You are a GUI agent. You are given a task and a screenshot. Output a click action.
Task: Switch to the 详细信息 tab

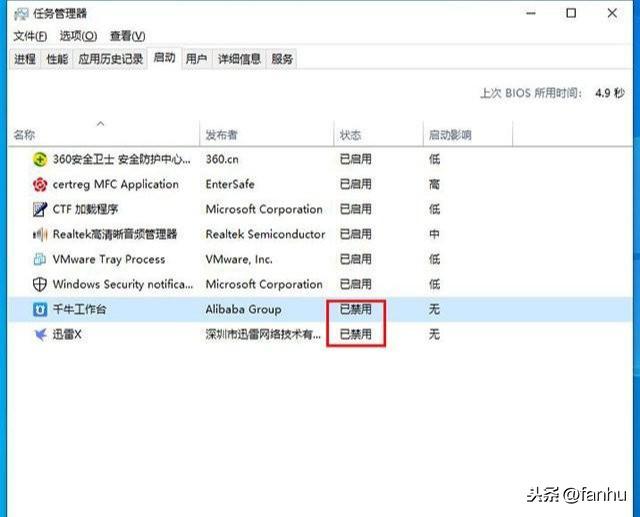pos(239,59)
